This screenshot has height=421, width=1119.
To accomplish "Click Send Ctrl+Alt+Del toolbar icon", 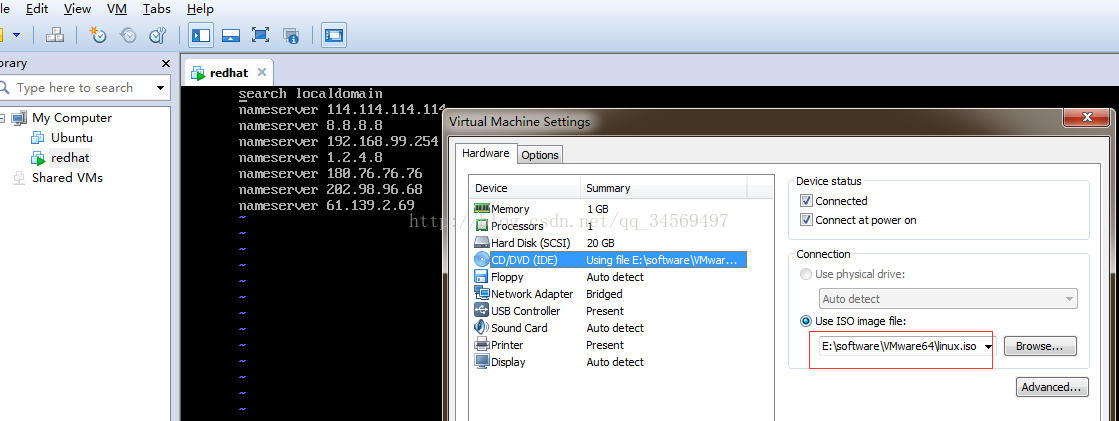I will point(55,34).
